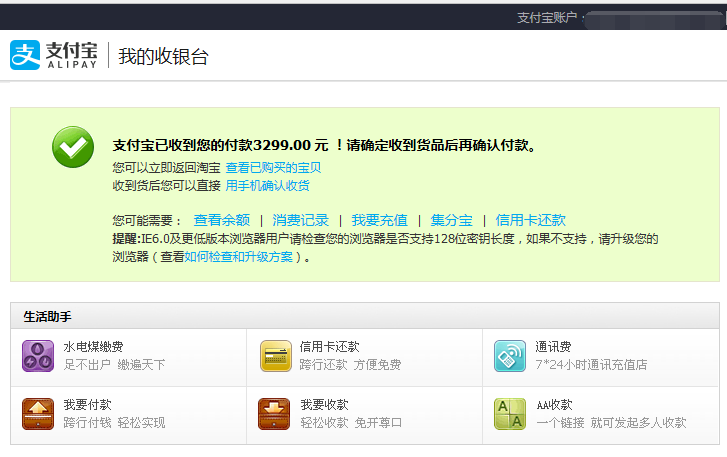Click the Alipay logo icon
The height and width of the screenshot is (457, 727).
(25, 55)
